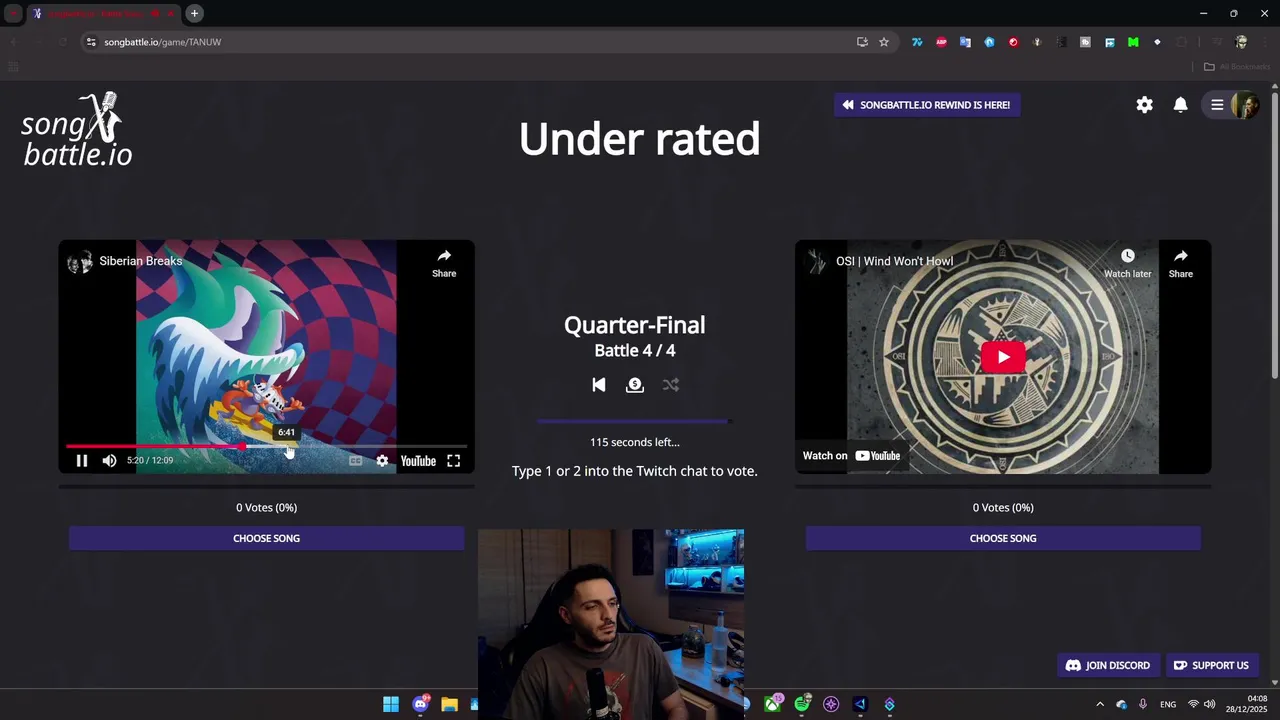Screen dimensions: 1280x720
Task: Enter fullscreen on left video
Action: point(454,461)
